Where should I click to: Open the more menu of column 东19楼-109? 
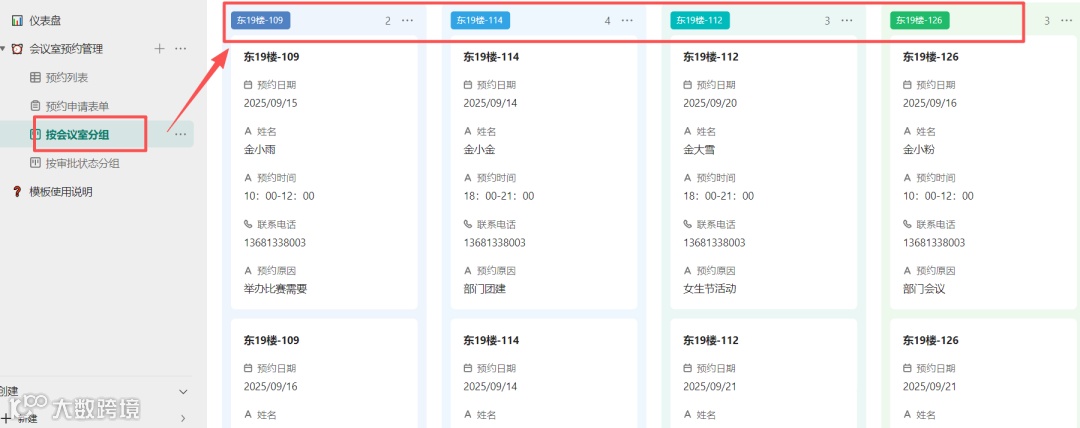tap(408, 21)
